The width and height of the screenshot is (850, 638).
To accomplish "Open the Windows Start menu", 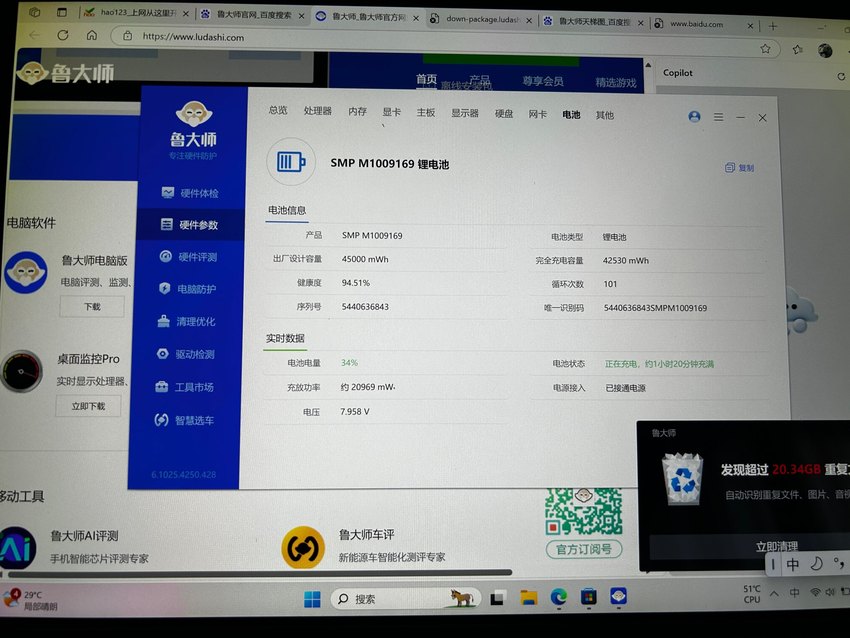I will point(312,600).
